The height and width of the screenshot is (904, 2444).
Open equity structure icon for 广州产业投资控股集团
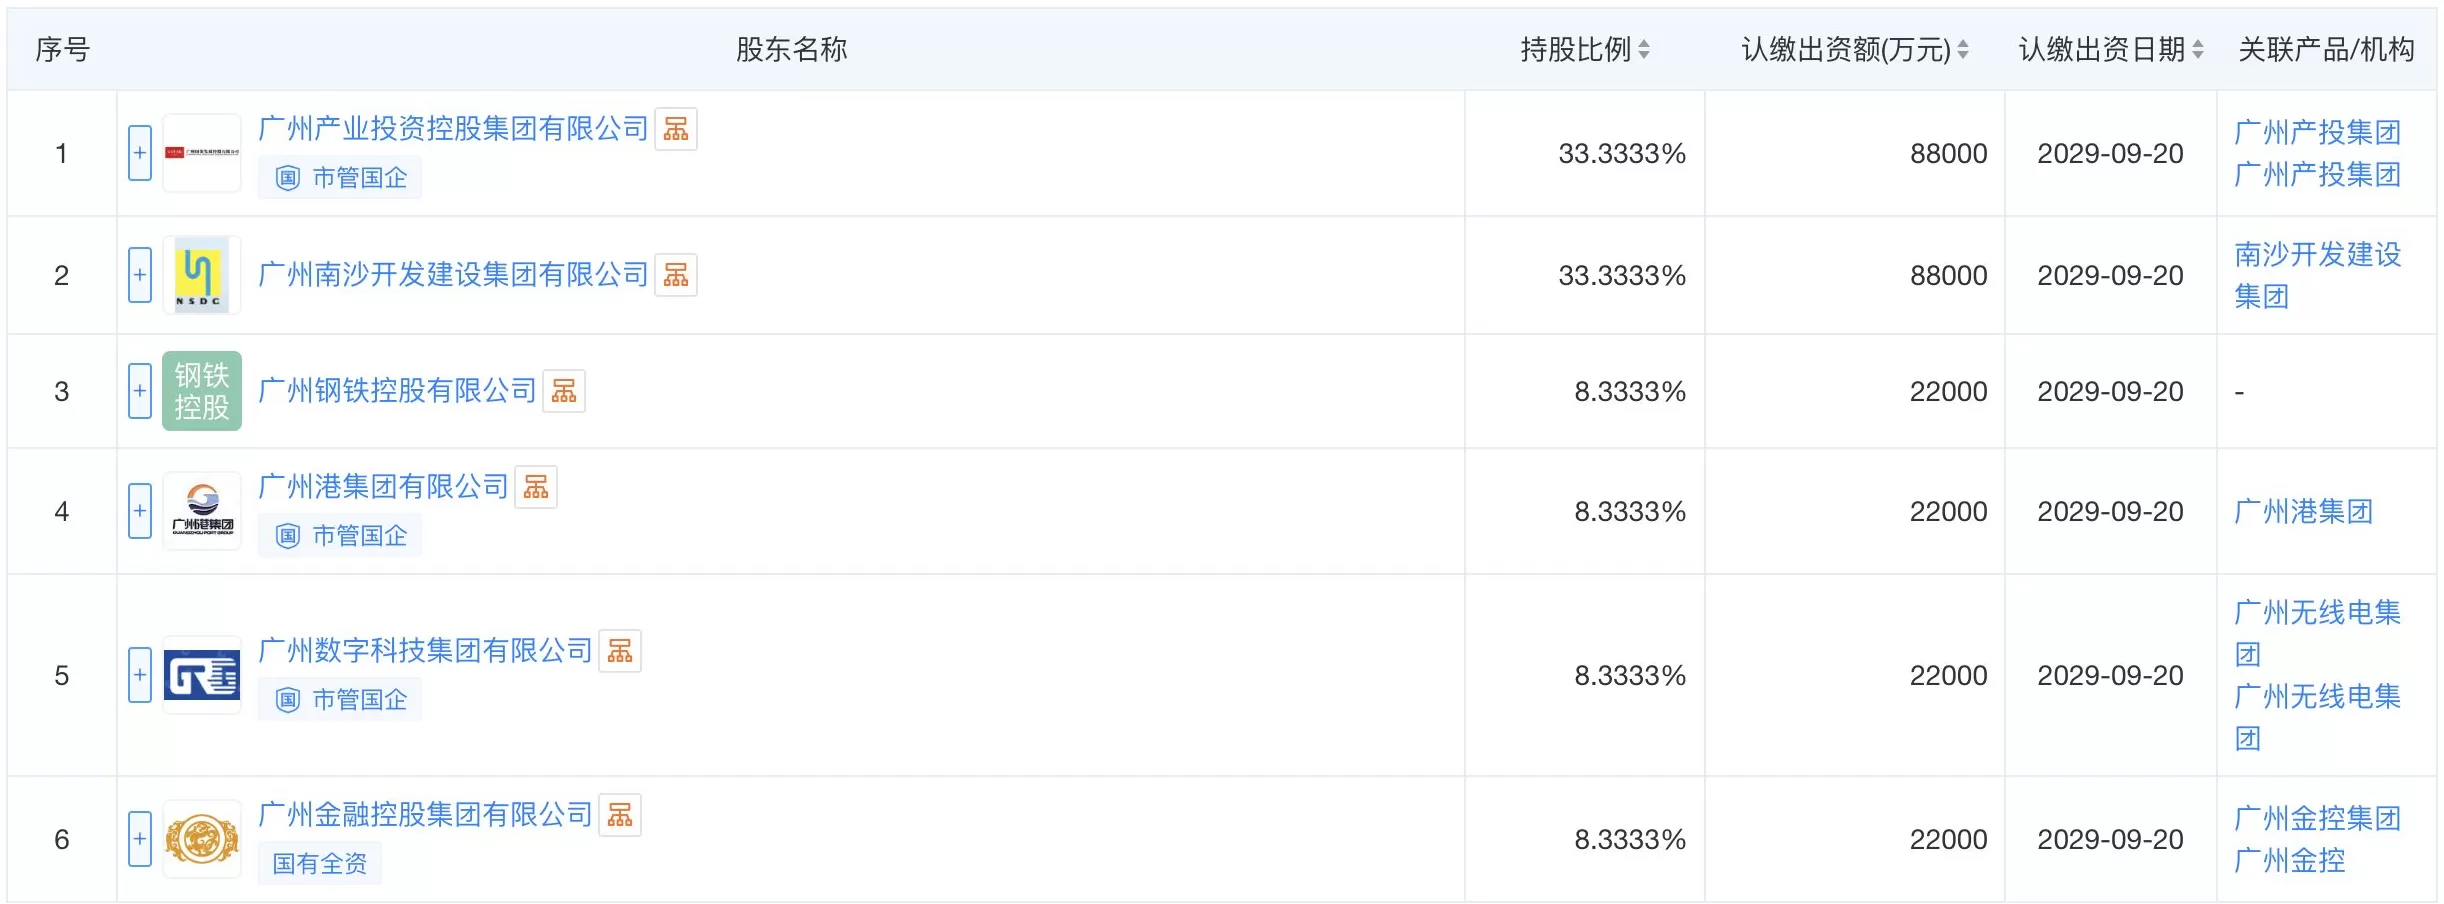pyautogui.click(x=678, y=129)
